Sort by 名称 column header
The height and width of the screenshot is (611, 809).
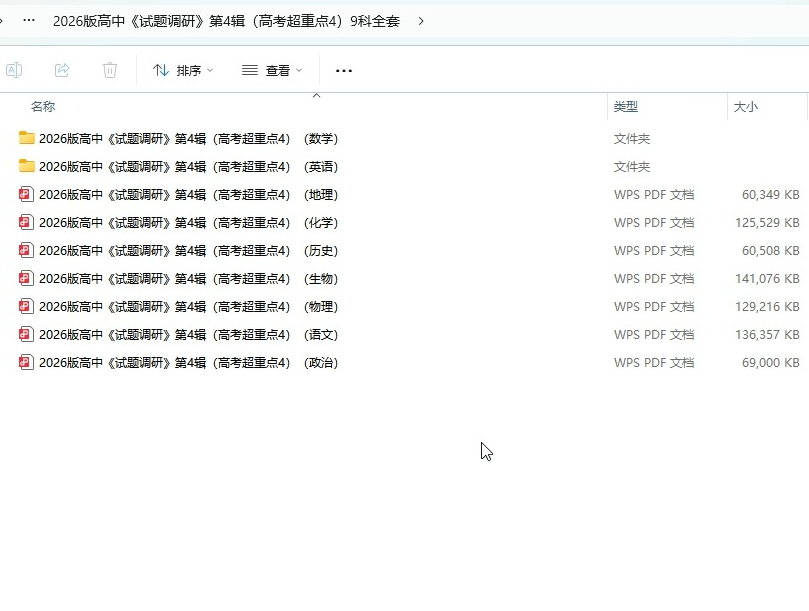(x=43, y=106)
